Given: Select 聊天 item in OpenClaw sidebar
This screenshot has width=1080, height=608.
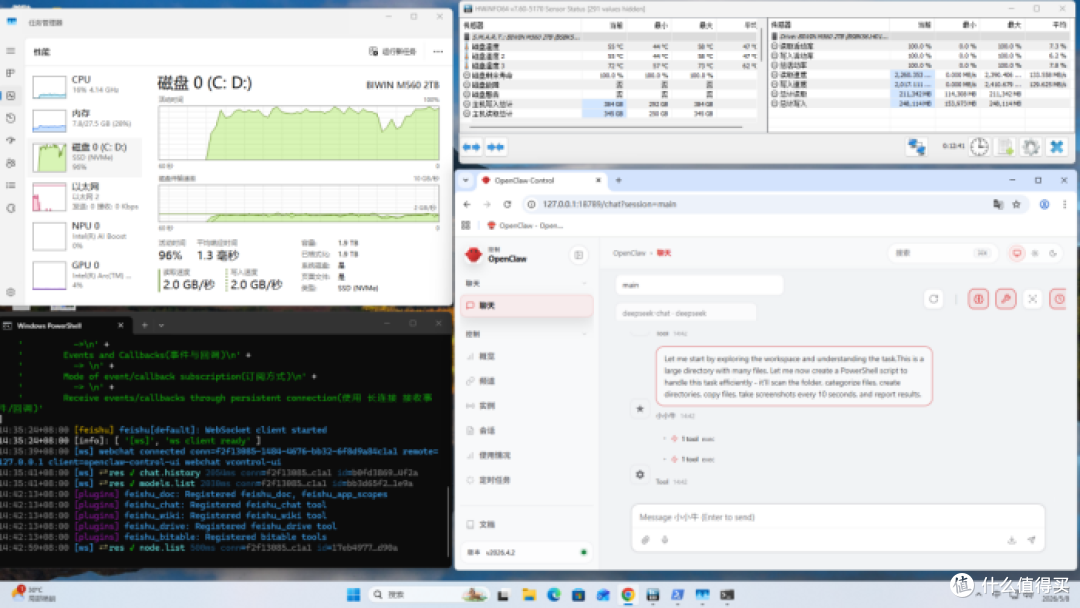Looking at the screenshot, I should [527, 306].
